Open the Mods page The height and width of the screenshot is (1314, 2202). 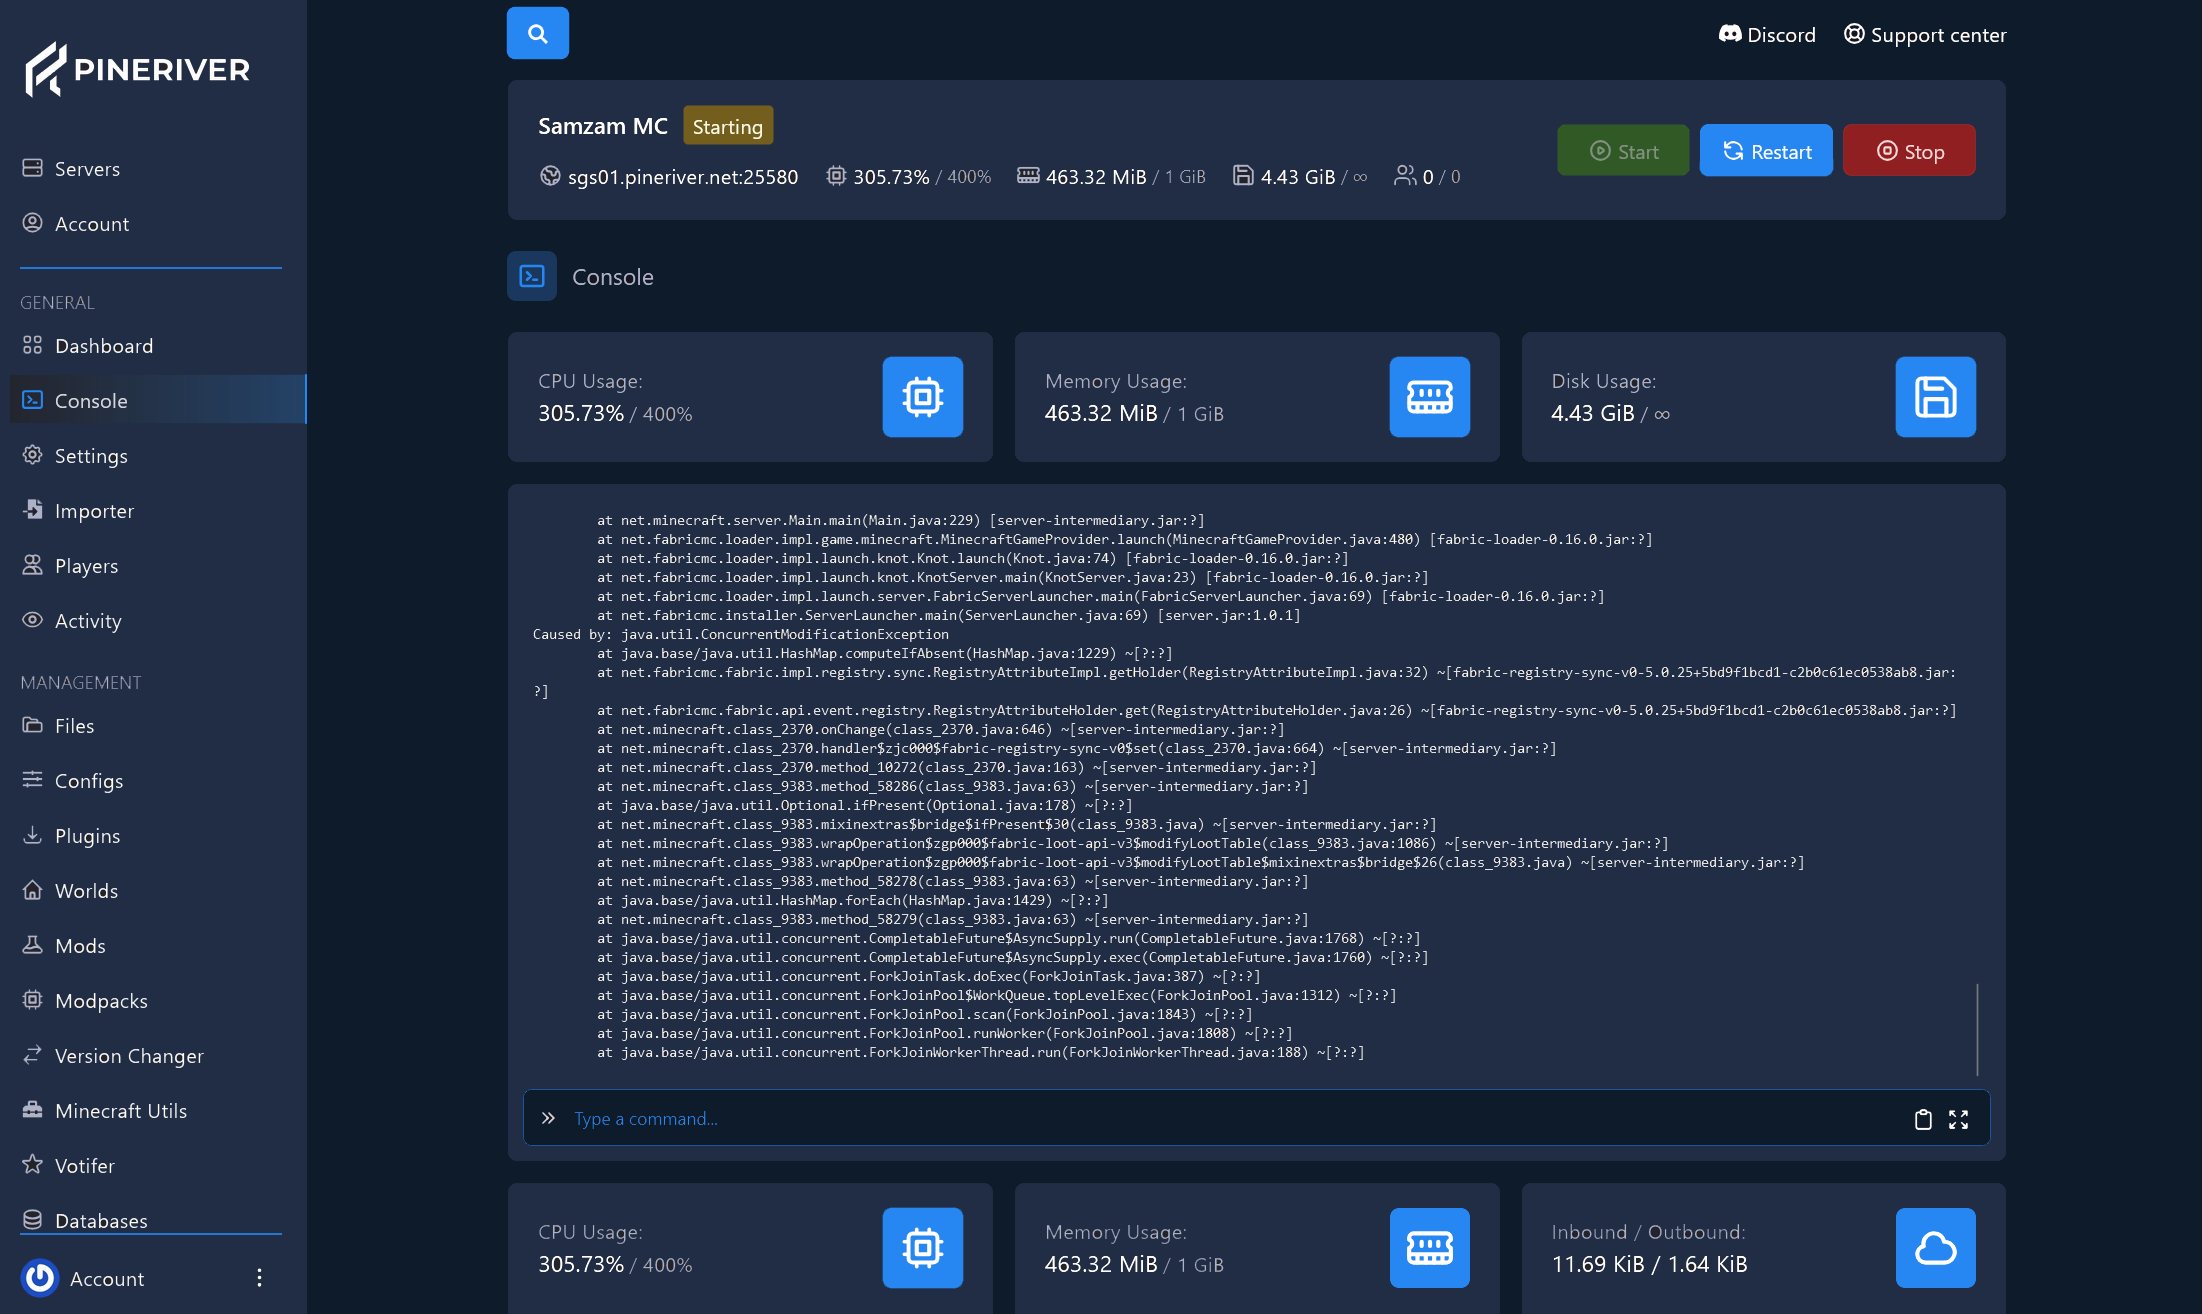pos(80,946)
